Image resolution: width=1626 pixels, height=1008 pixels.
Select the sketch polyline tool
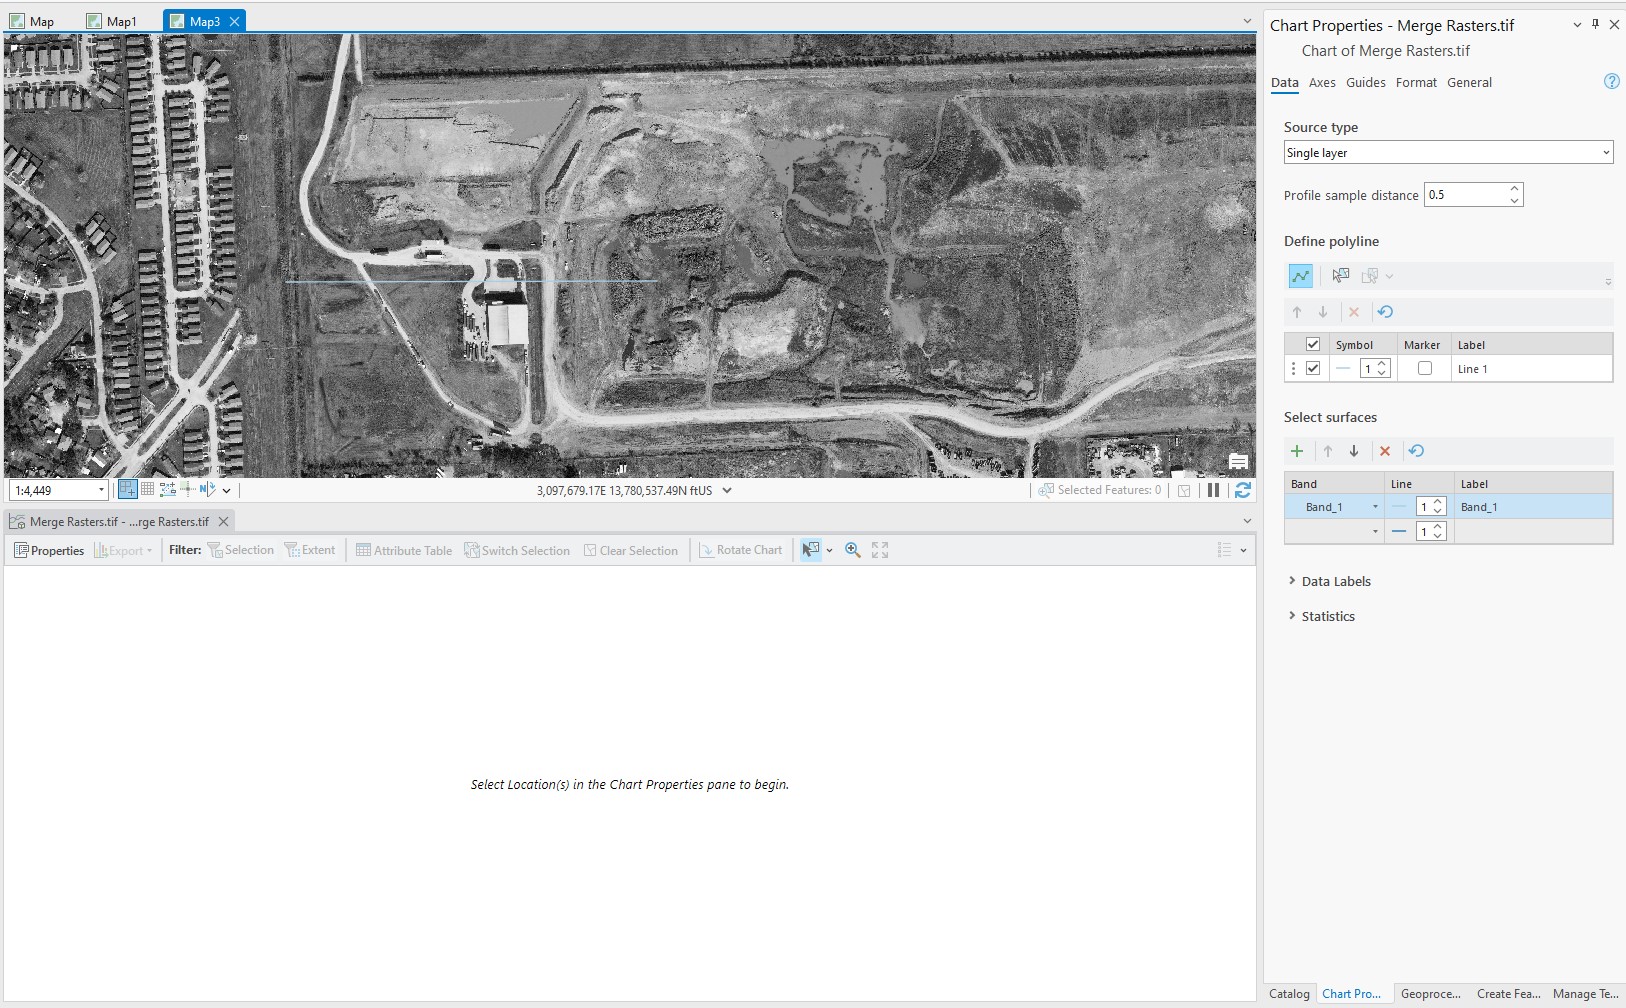click(1300, 275)
